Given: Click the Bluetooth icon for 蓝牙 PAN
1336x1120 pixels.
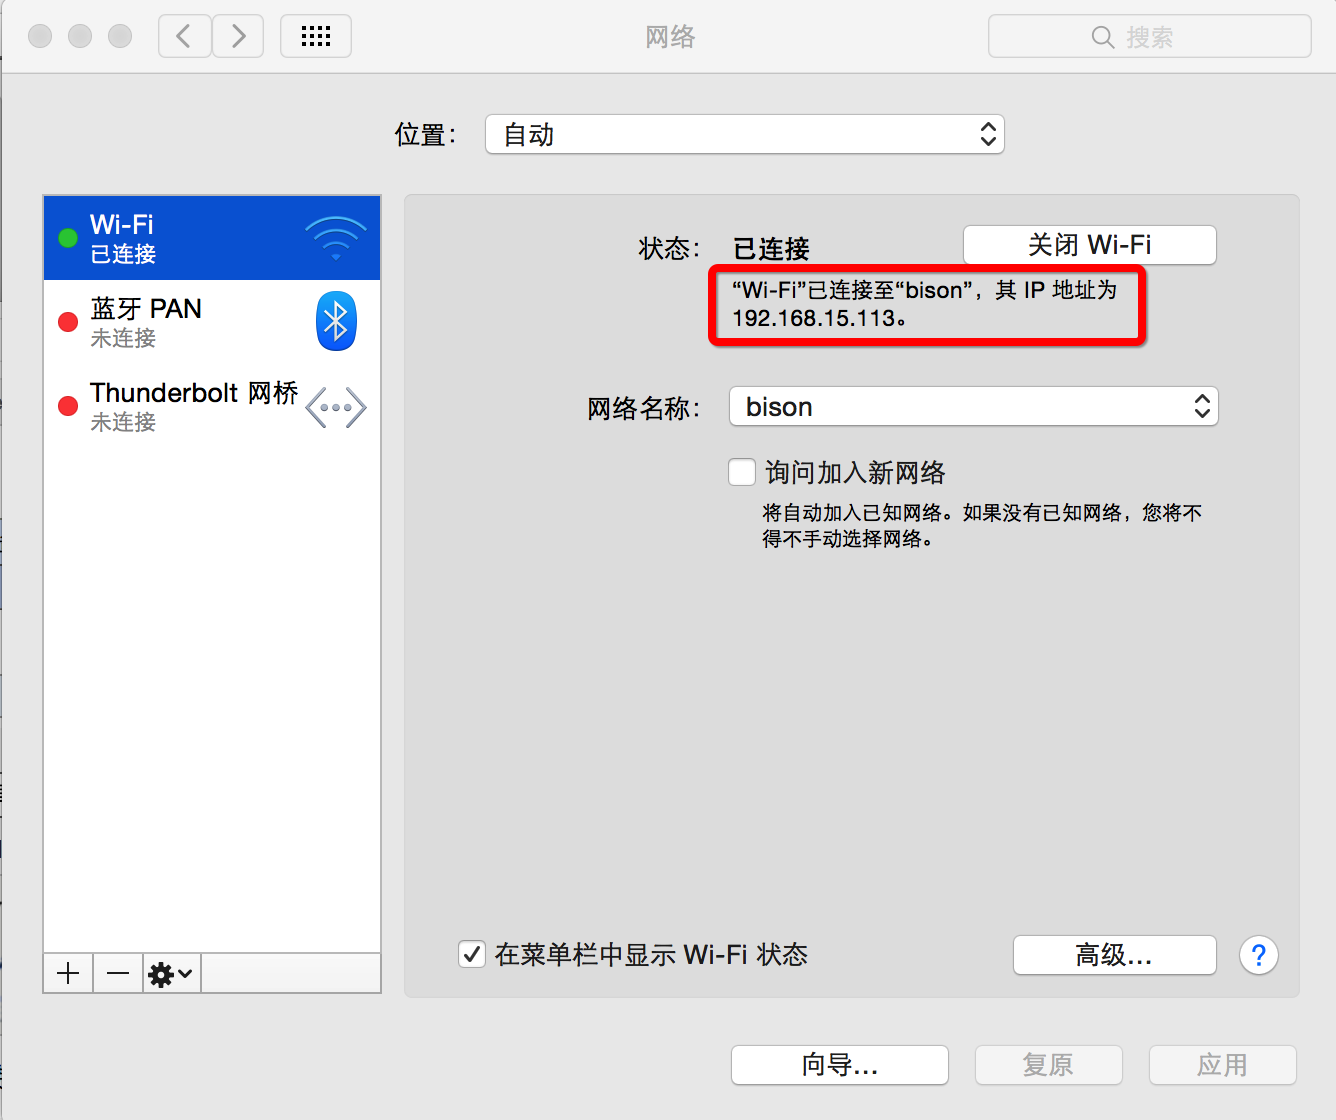Looking at the screenshot, I should click(336, 321).
